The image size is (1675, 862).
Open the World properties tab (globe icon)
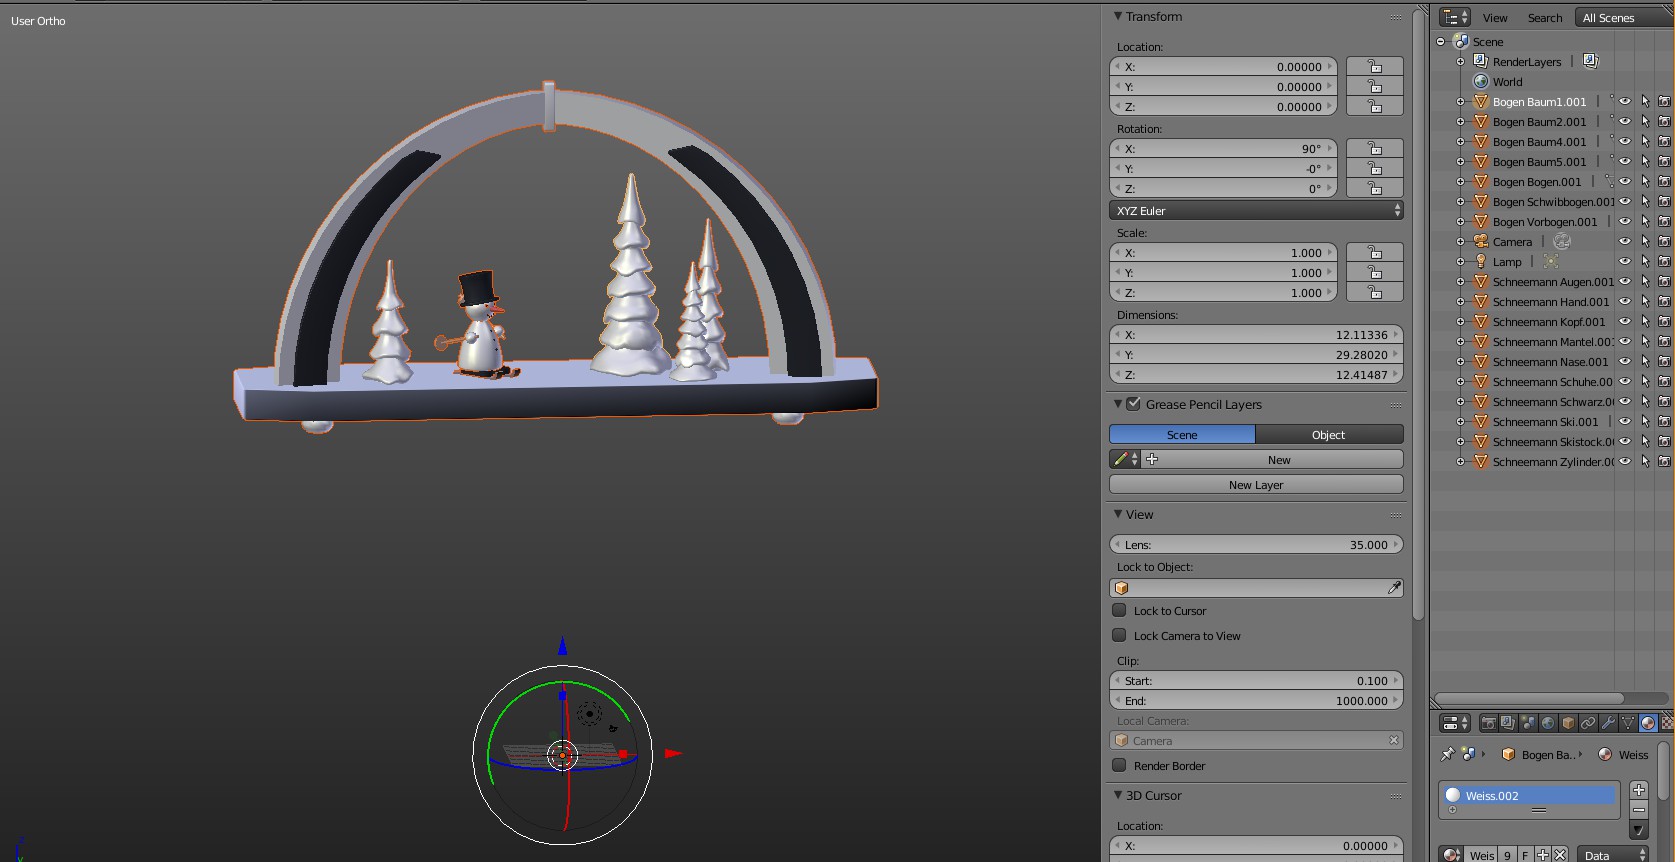pos(1548,723)
